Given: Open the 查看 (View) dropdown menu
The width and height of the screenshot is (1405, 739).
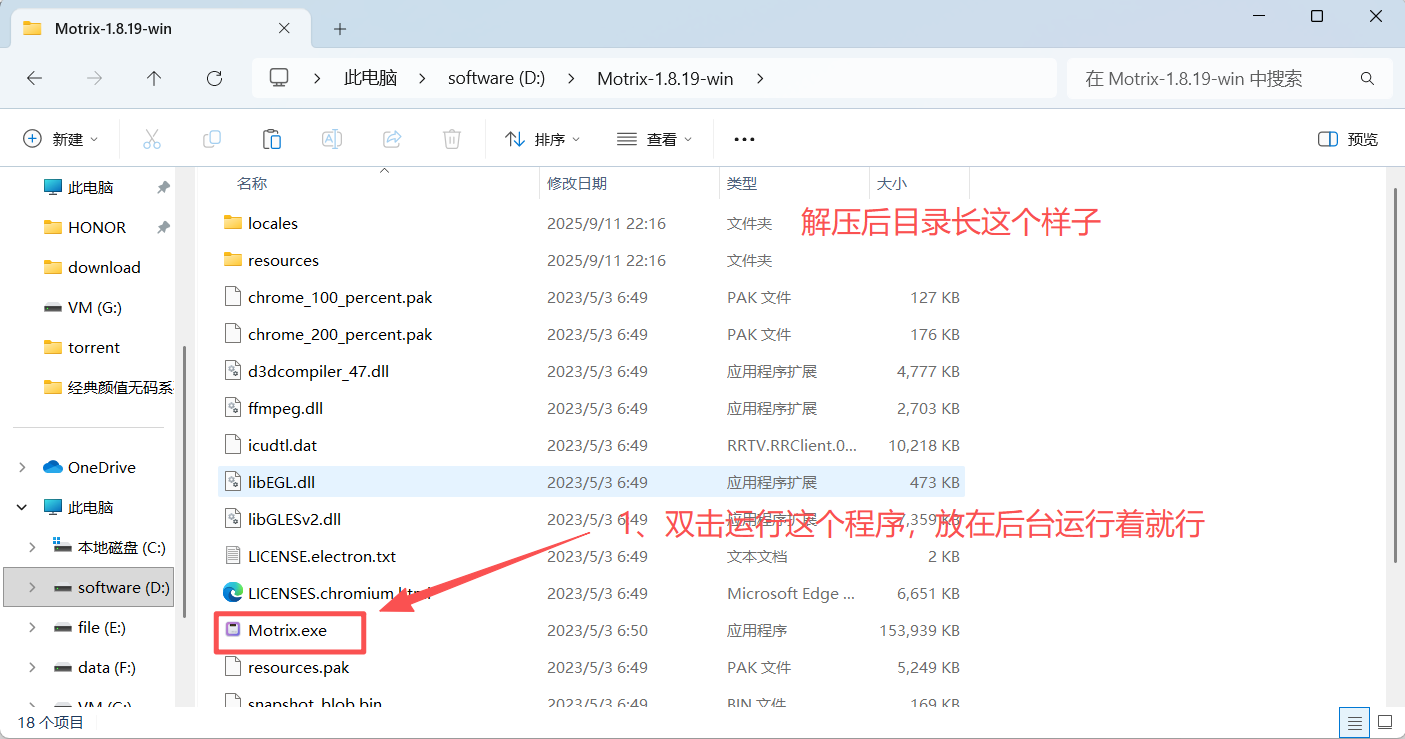Looking at the screenshot, I should point(655,139).
